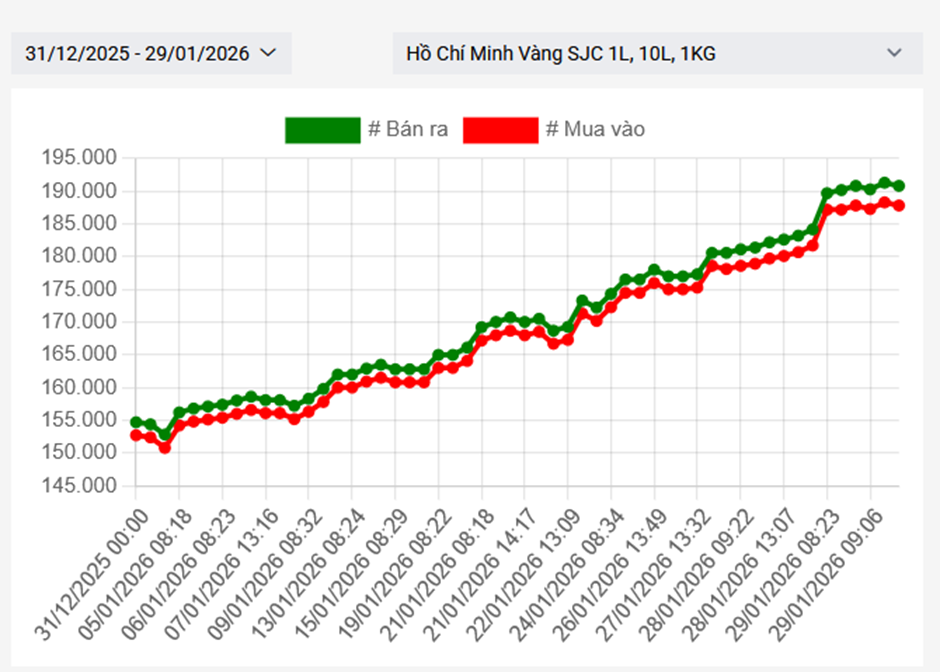Click the chevron arrow beside the date range

pyautogui.click(x=267, y=53)
